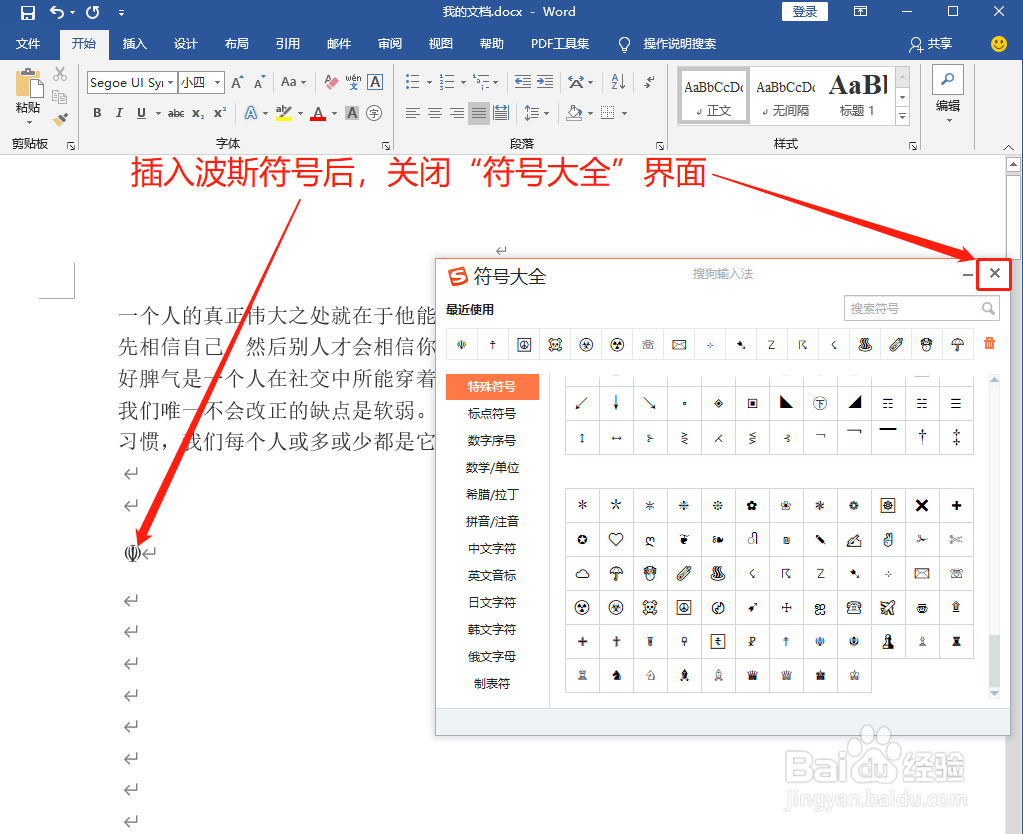Clear recent symbols with trash icon
The height and width of the screenshot is (834, 1023).
click(989, 343)
